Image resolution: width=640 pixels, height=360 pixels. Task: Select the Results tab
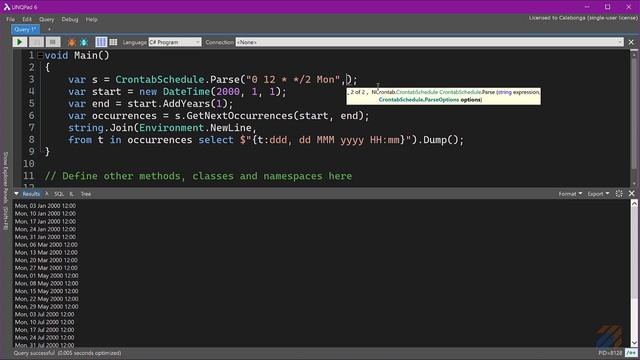tap(31, 194)
